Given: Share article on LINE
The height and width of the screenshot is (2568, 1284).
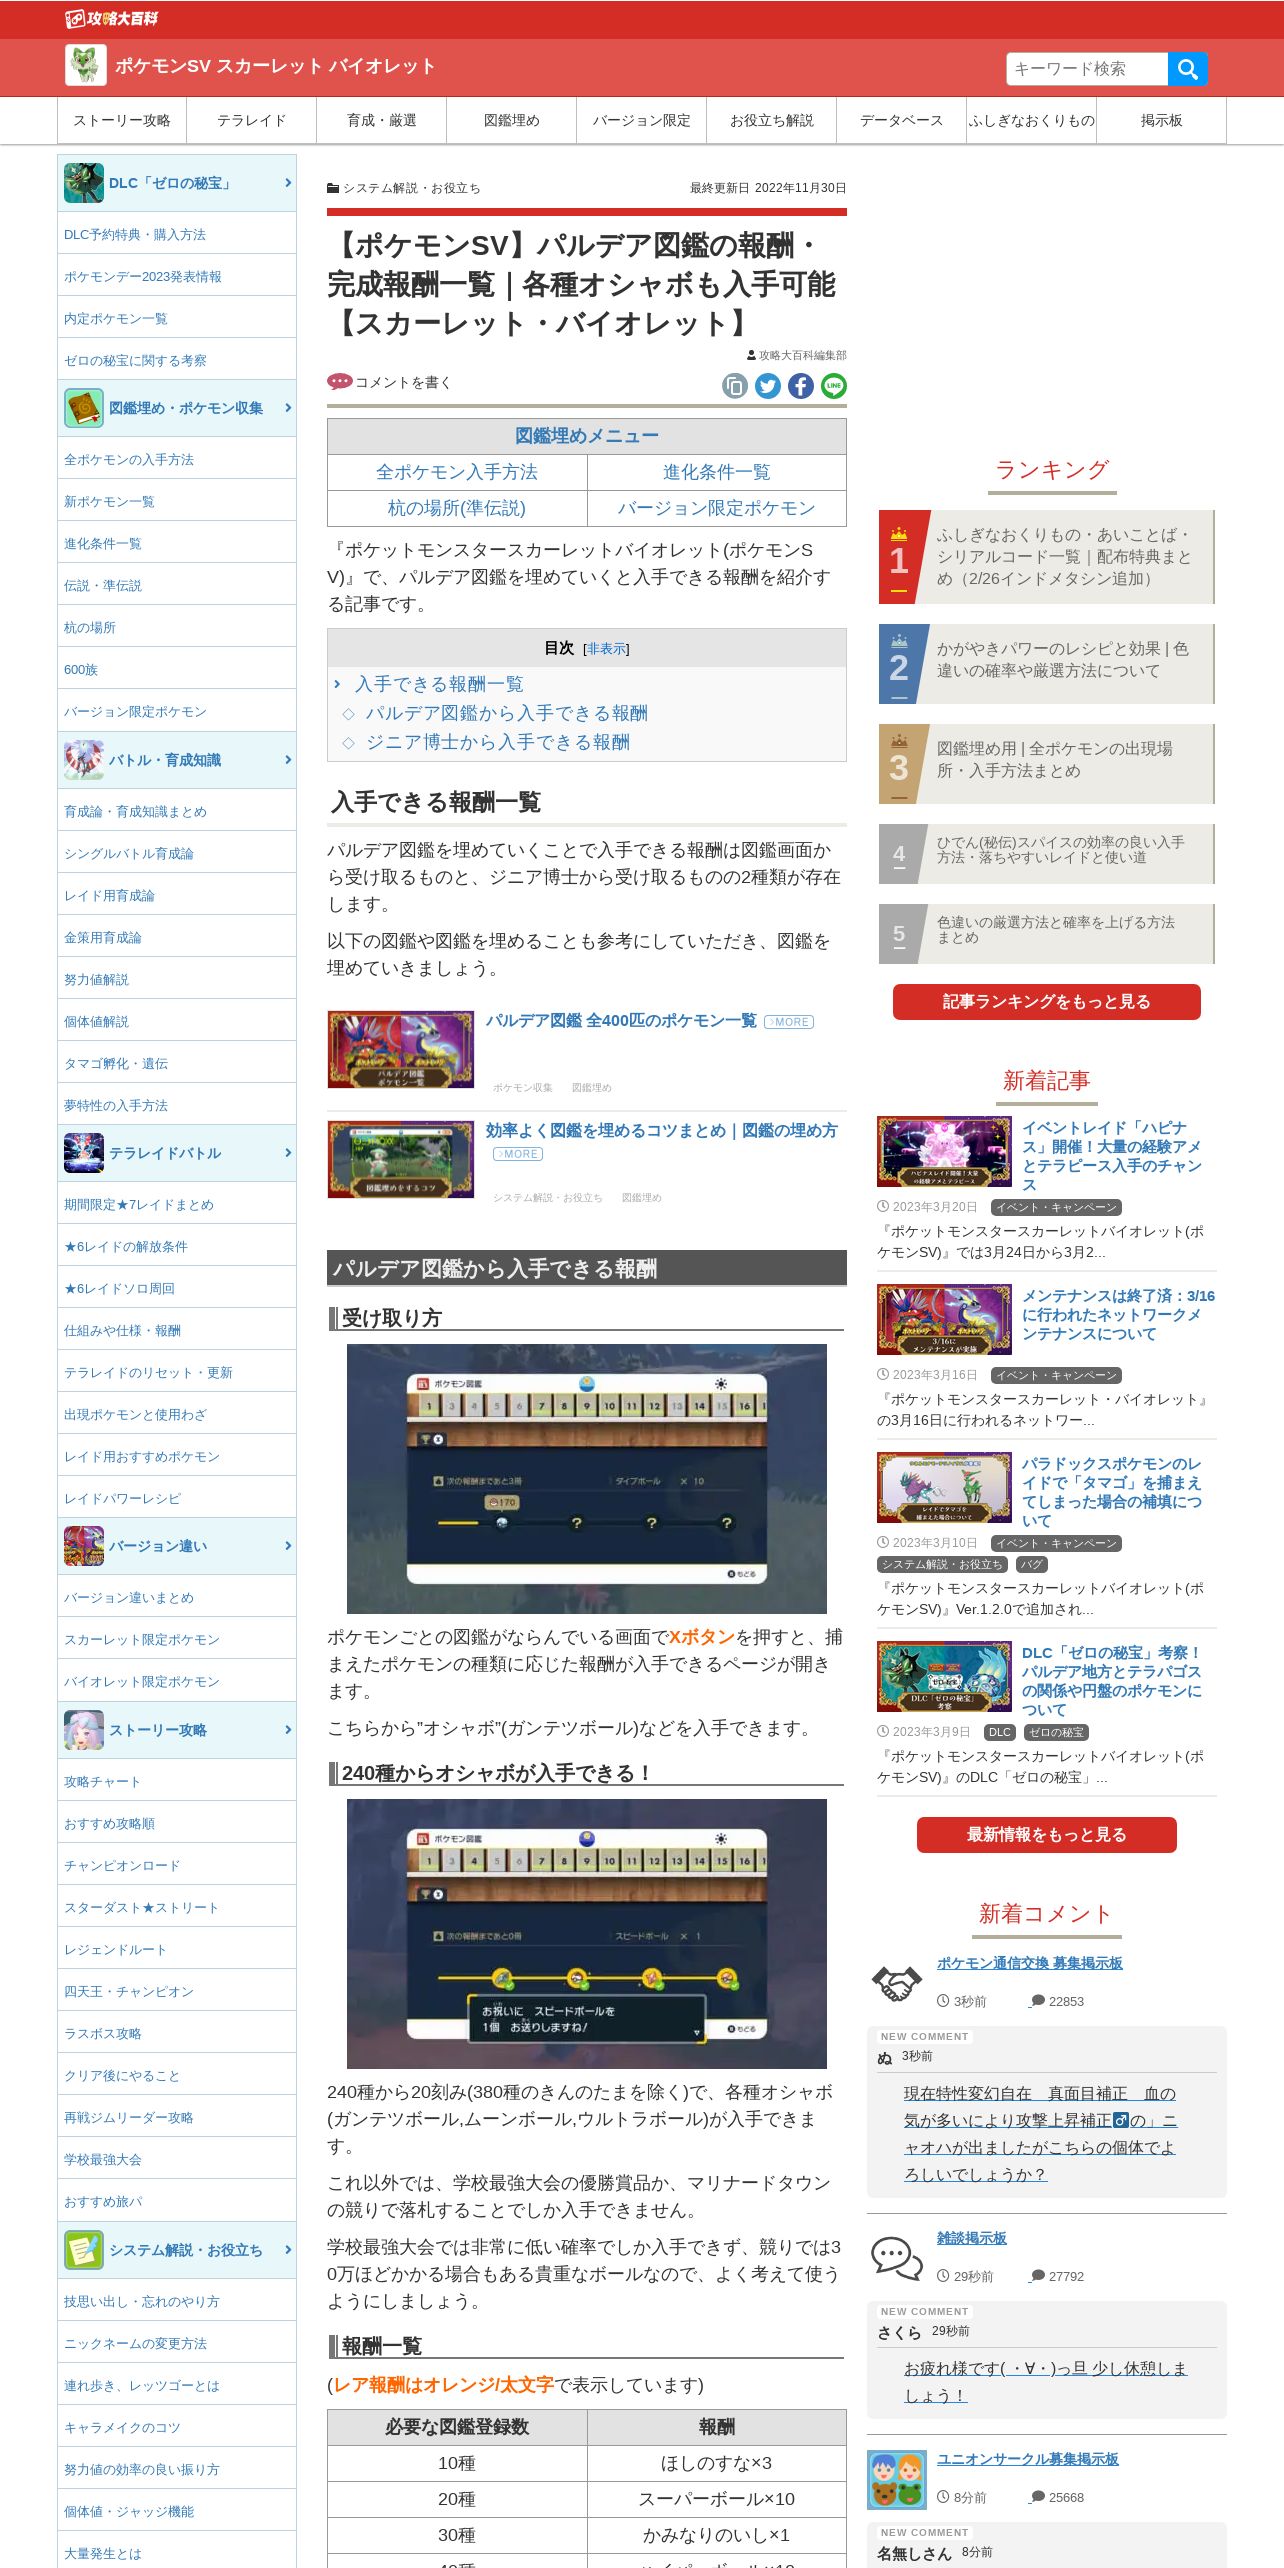Looking at the screenshot, I should coord(834,386).
